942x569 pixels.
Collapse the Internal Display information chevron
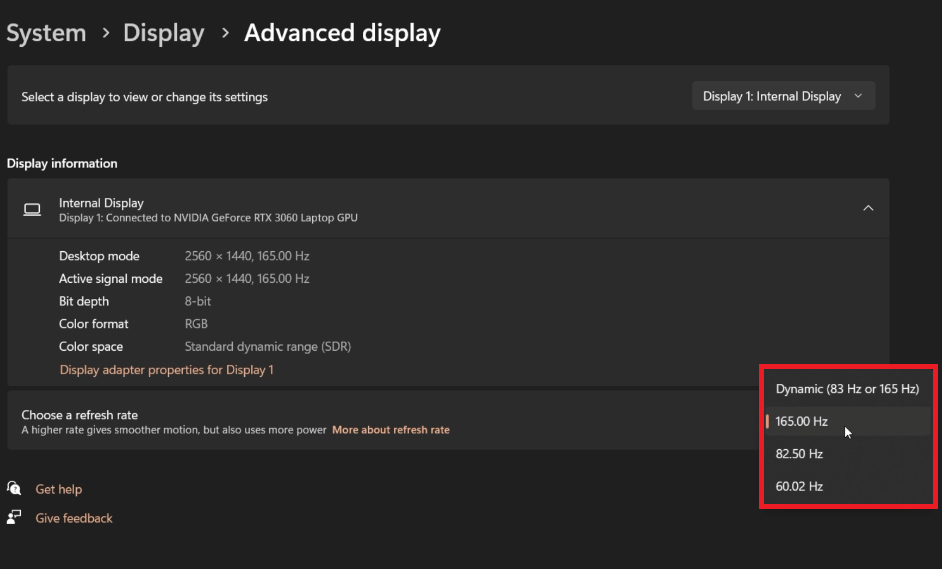coord(868,208)
